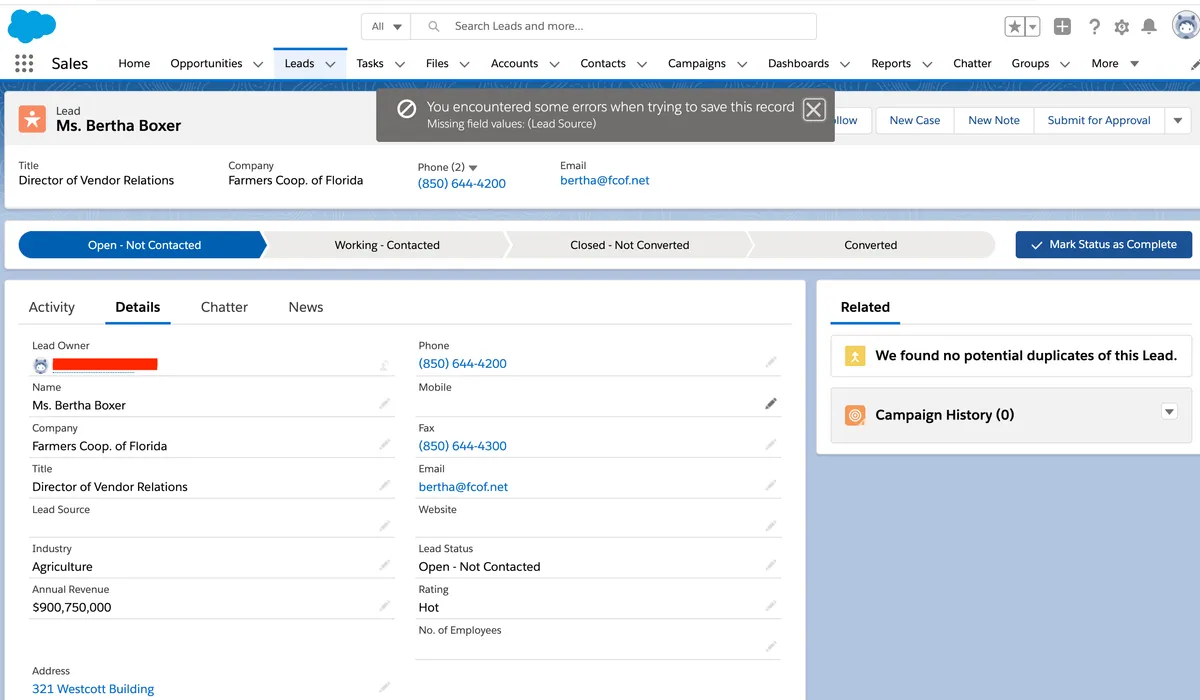Click the New Note button

point(994,120)
